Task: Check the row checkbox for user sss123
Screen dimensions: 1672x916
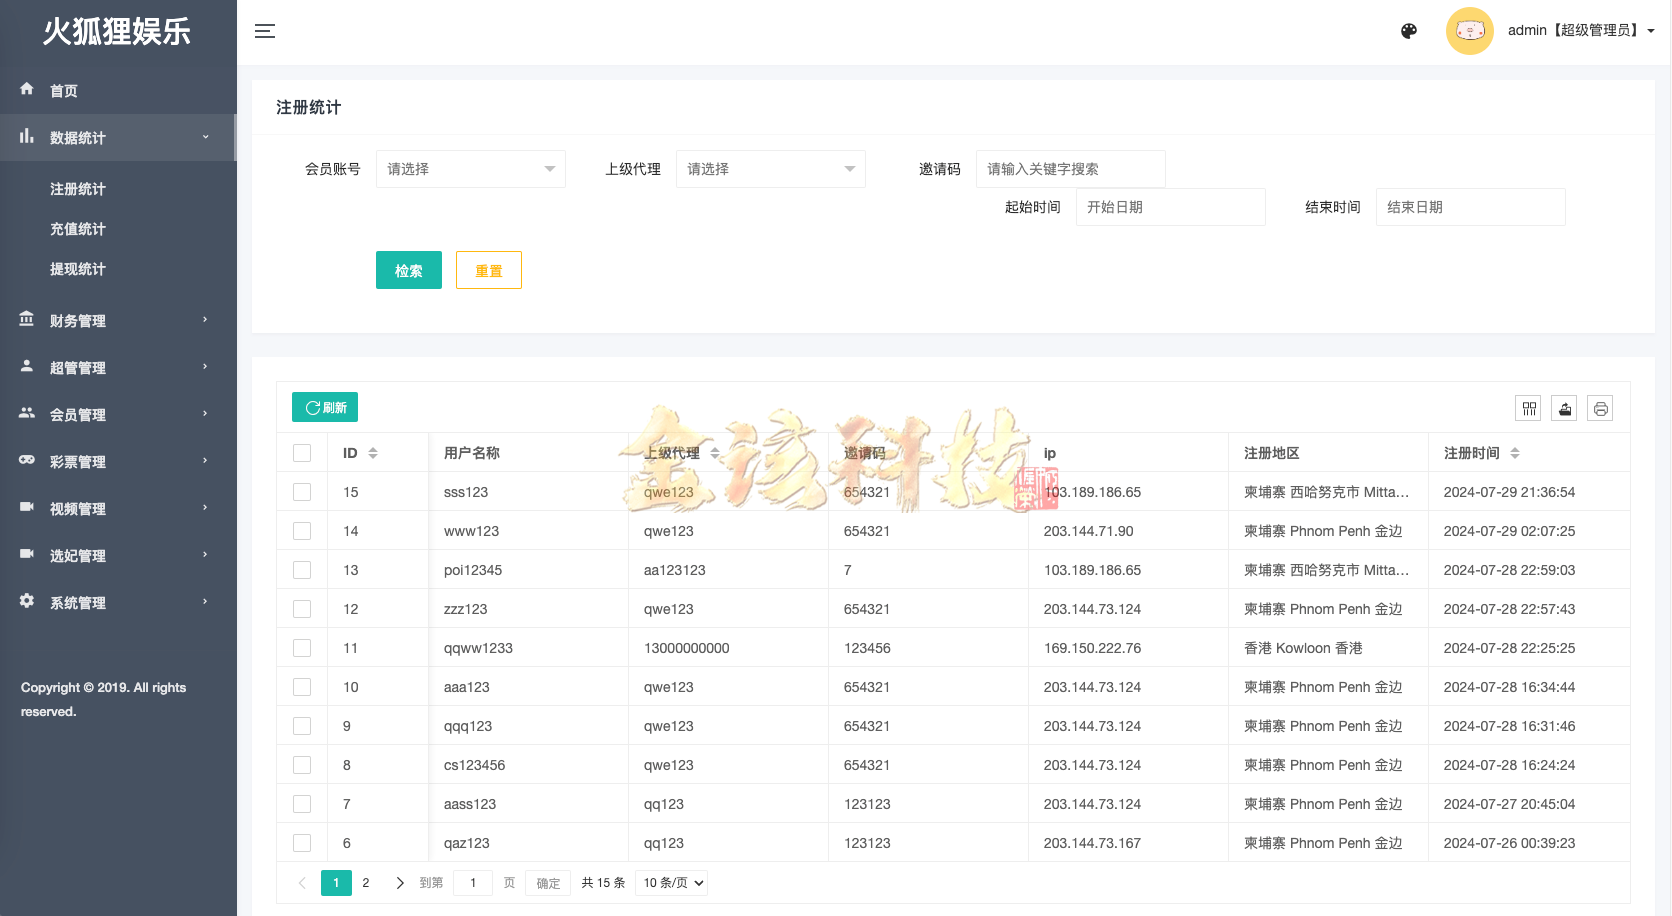Action: pyautogui.click(x=302, y=491)
